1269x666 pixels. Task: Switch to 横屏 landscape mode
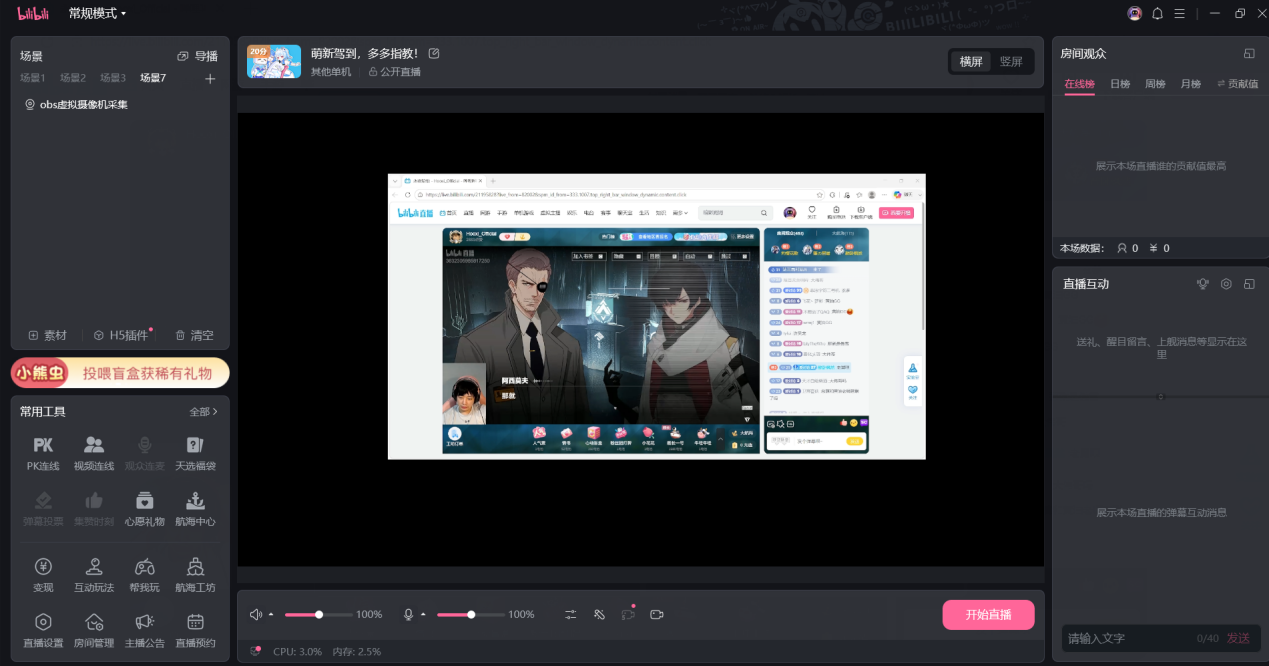(x=971, y=61)
